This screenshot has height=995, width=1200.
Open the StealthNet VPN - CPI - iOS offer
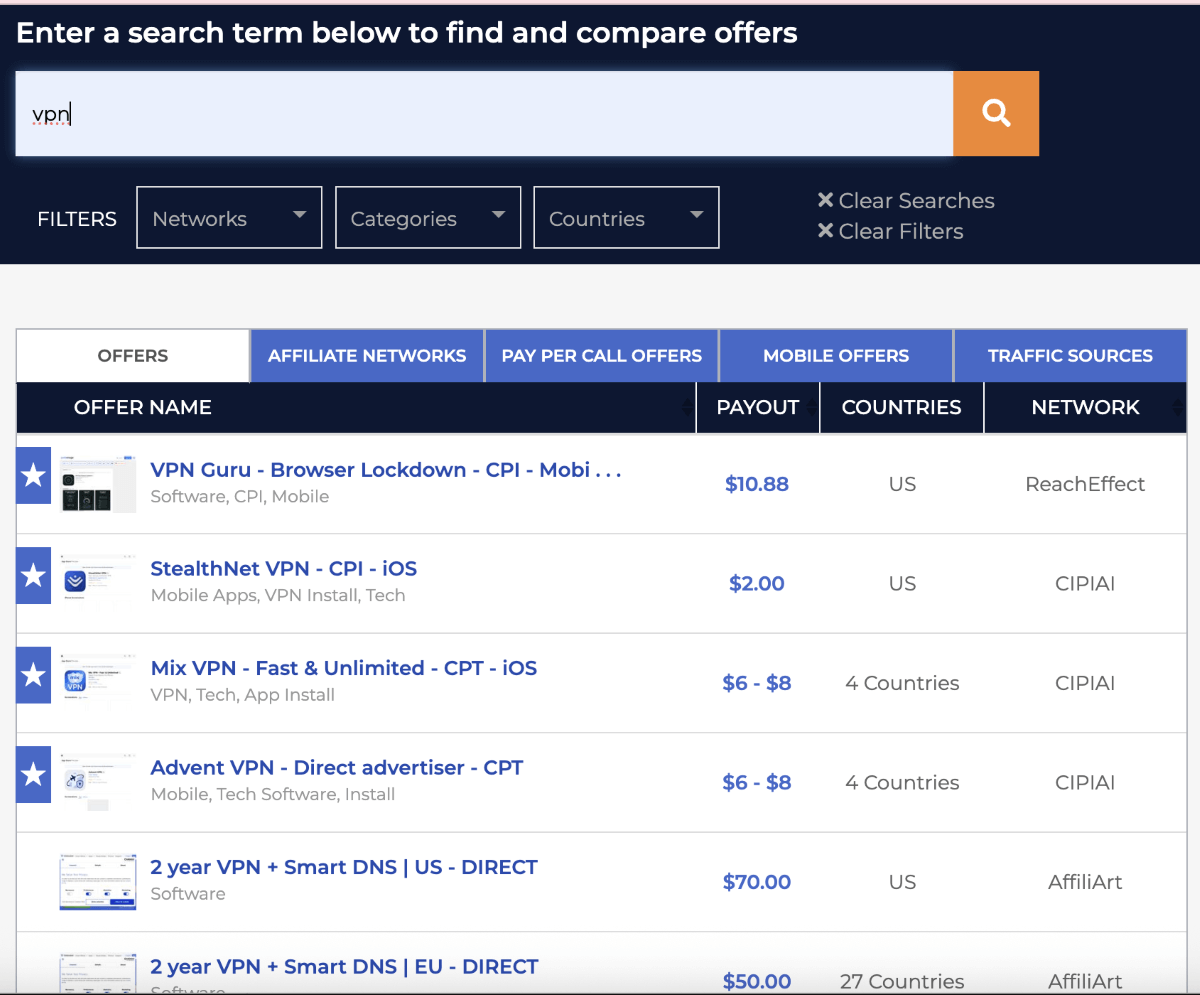283,569
